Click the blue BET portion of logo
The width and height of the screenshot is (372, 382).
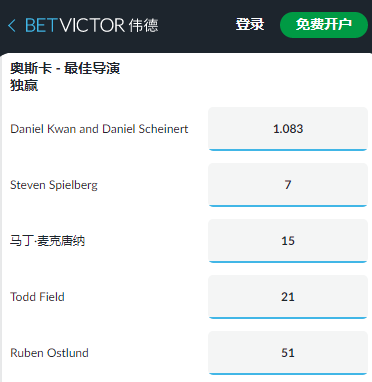[42, 25]
